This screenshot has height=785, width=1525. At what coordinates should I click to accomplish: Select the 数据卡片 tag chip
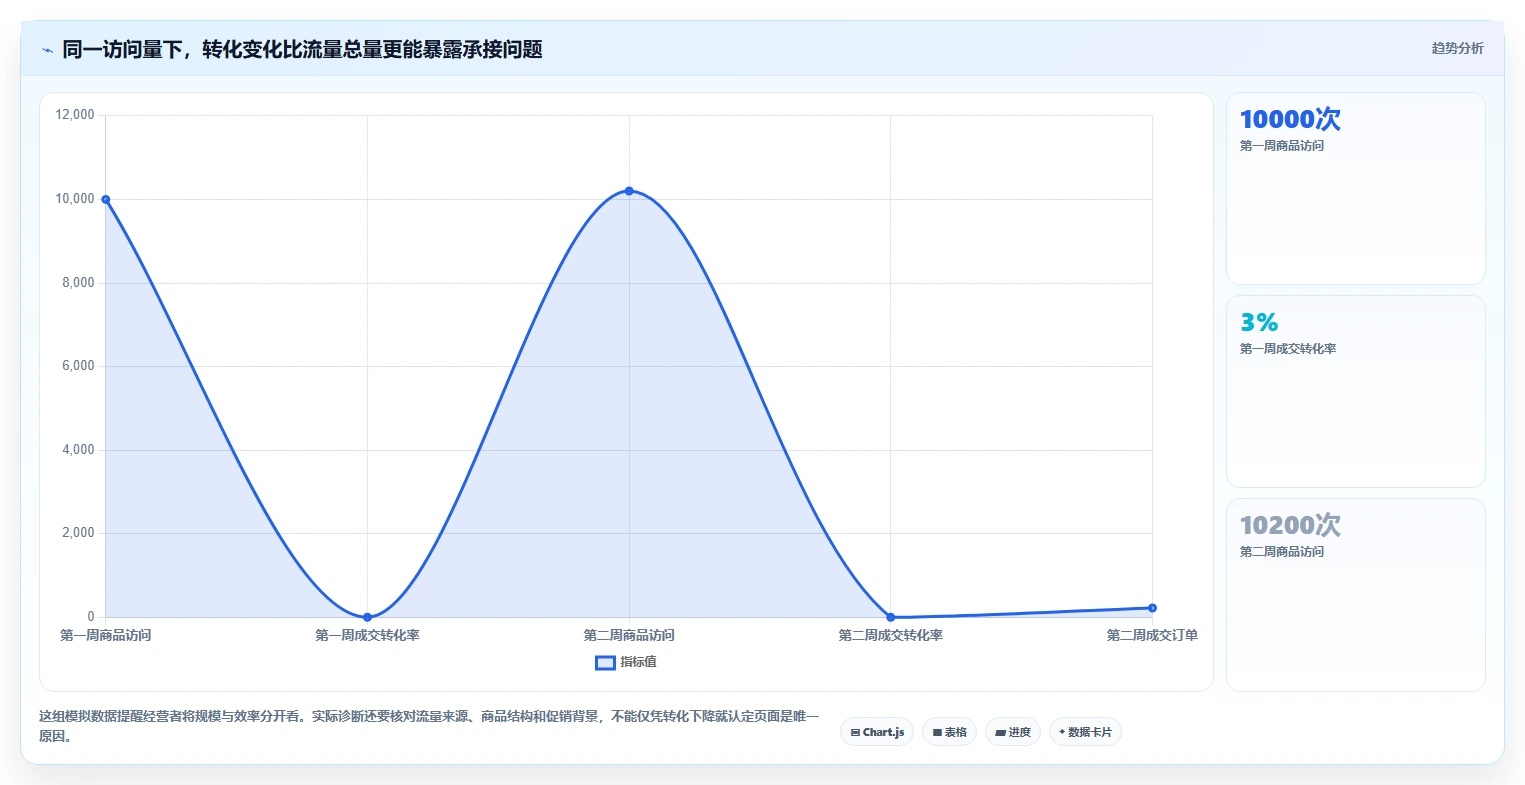1085,732
